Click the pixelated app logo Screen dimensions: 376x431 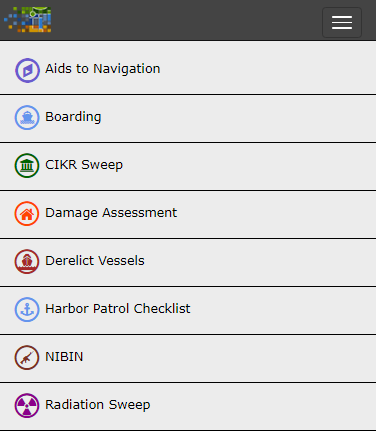tap(28, 20)
